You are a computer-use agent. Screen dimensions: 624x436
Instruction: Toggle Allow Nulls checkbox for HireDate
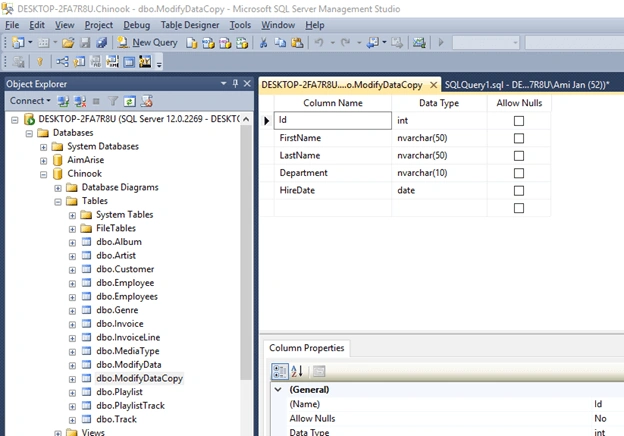519,191
